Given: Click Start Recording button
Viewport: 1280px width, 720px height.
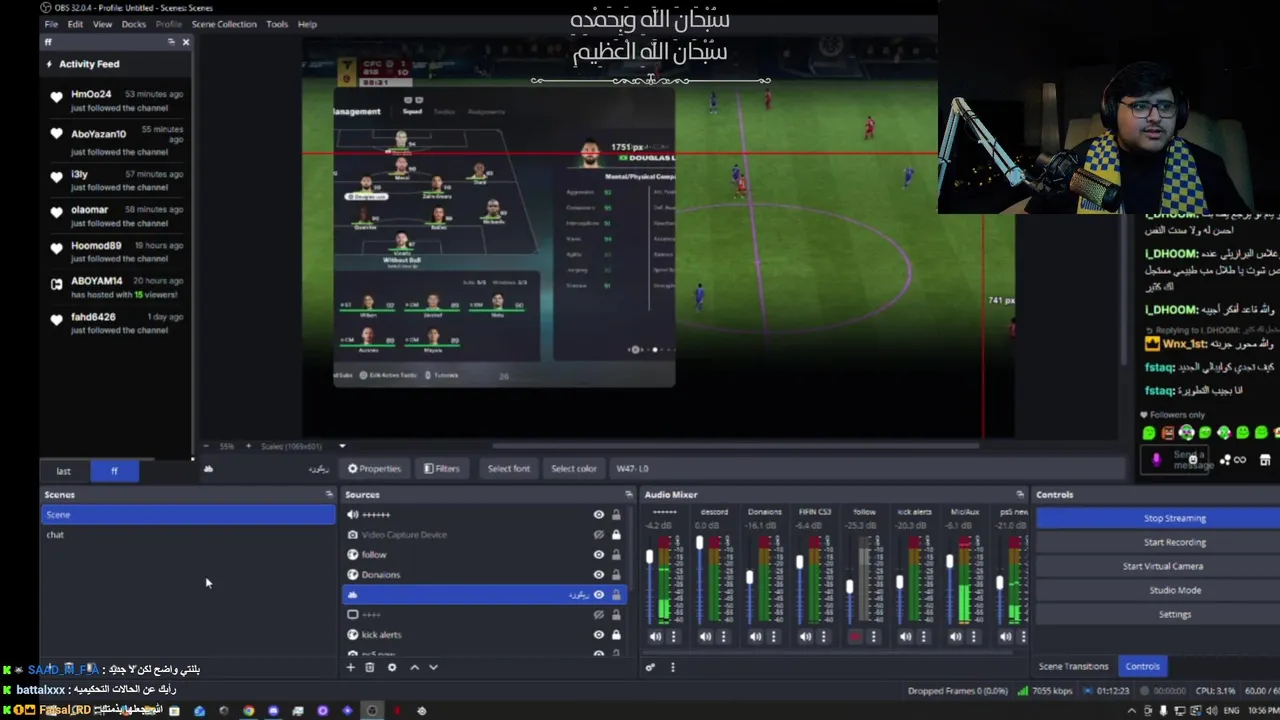Looking at the screenshot, I should pos(1174,542).
